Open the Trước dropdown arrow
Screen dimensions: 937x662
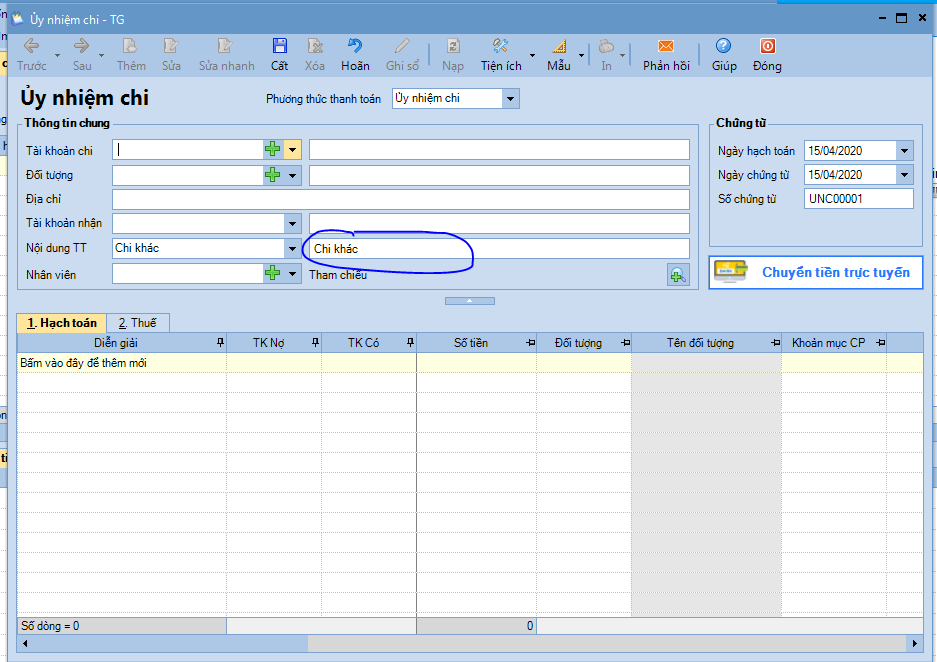[57, 56]
